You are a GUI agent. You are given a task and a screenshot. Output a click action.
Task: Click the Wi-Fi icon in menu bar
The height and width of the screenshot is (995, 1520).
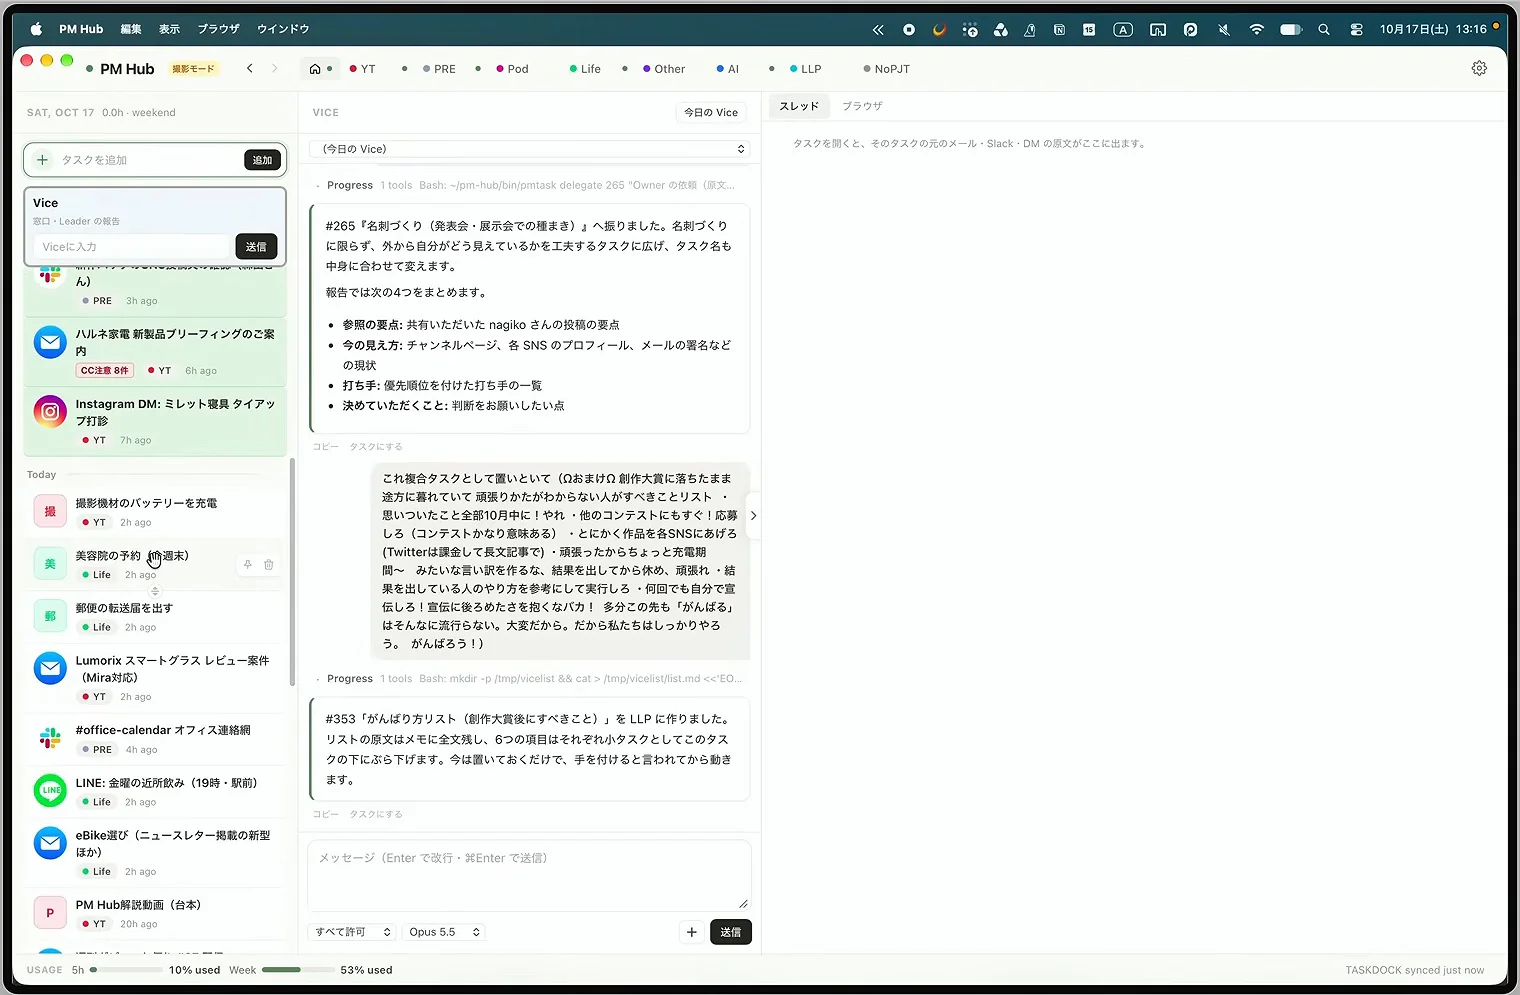coord(1256,30)
